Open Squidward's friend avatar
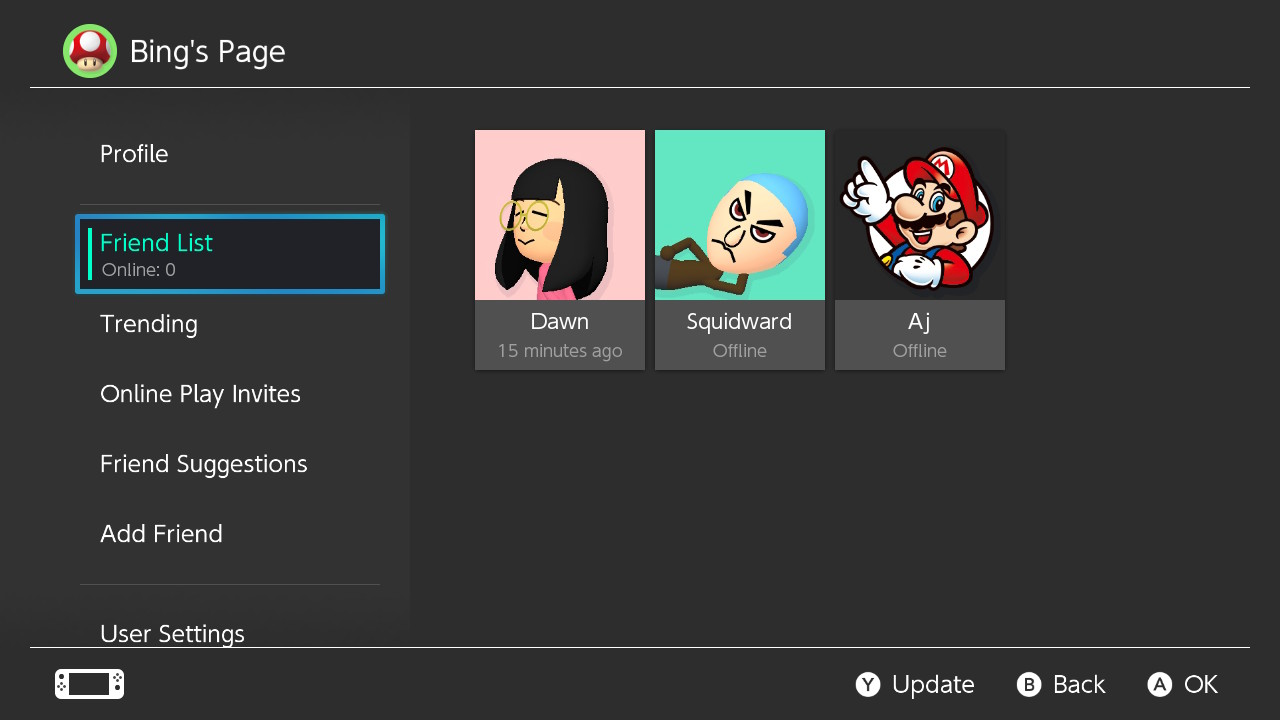The image size is (1280, 720). 740,215
